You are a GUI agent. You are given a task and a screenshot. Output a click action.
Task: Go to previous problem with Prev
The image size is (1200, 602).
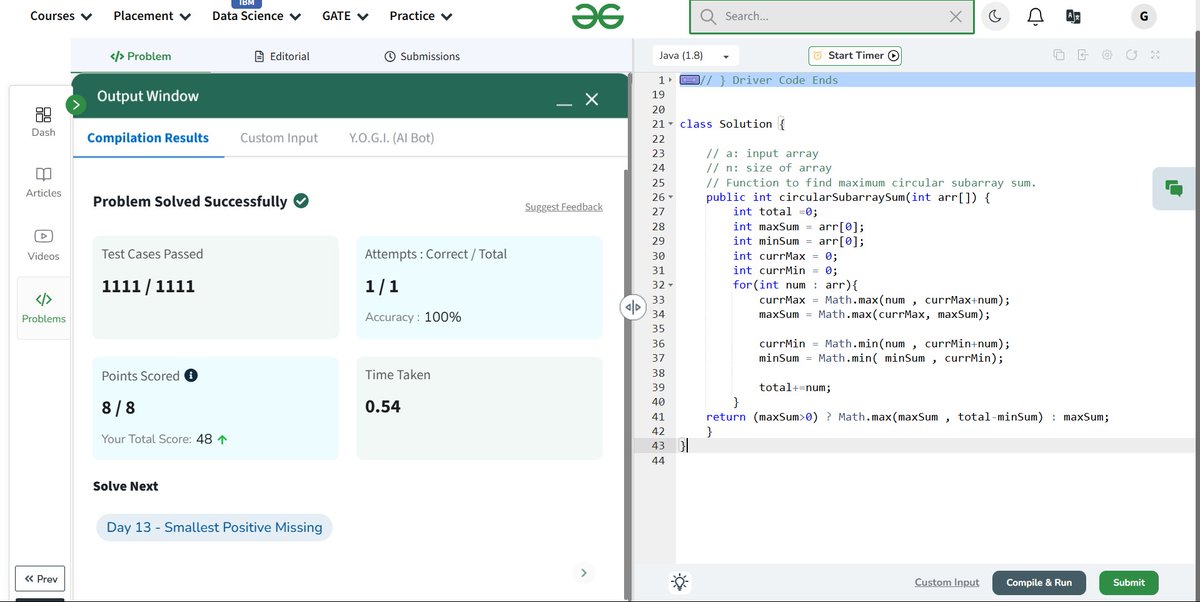(40, 579)
